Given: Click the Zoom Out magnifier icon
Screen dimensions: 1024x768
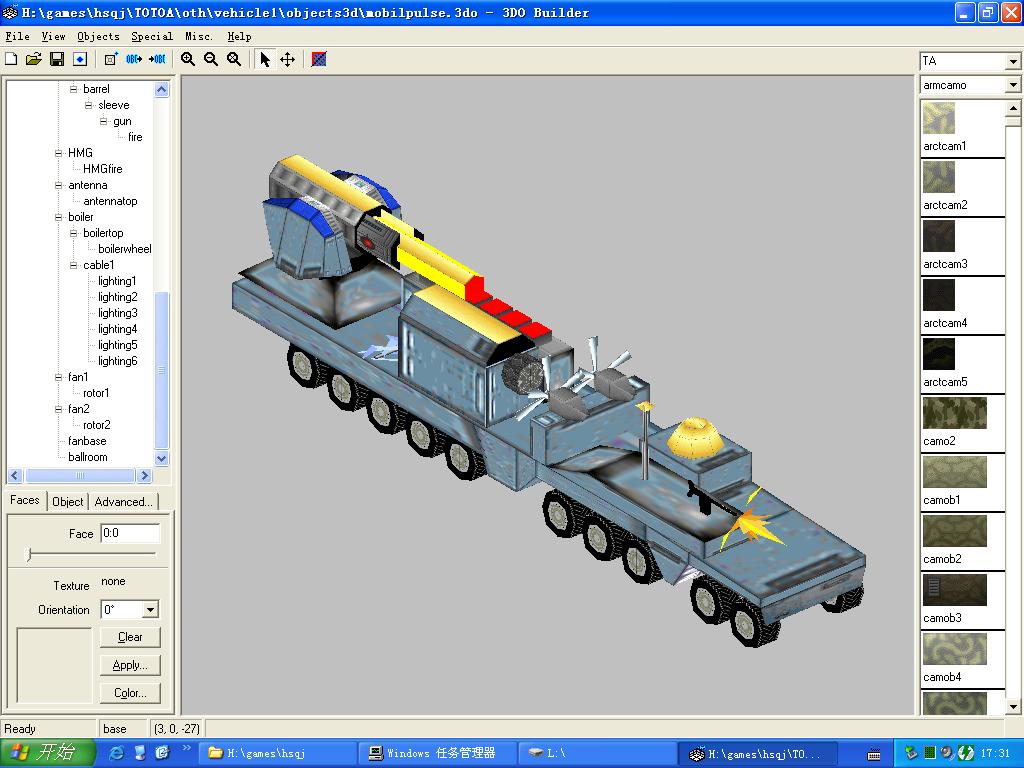Looking at the screenshot, I should pos(211,59).
